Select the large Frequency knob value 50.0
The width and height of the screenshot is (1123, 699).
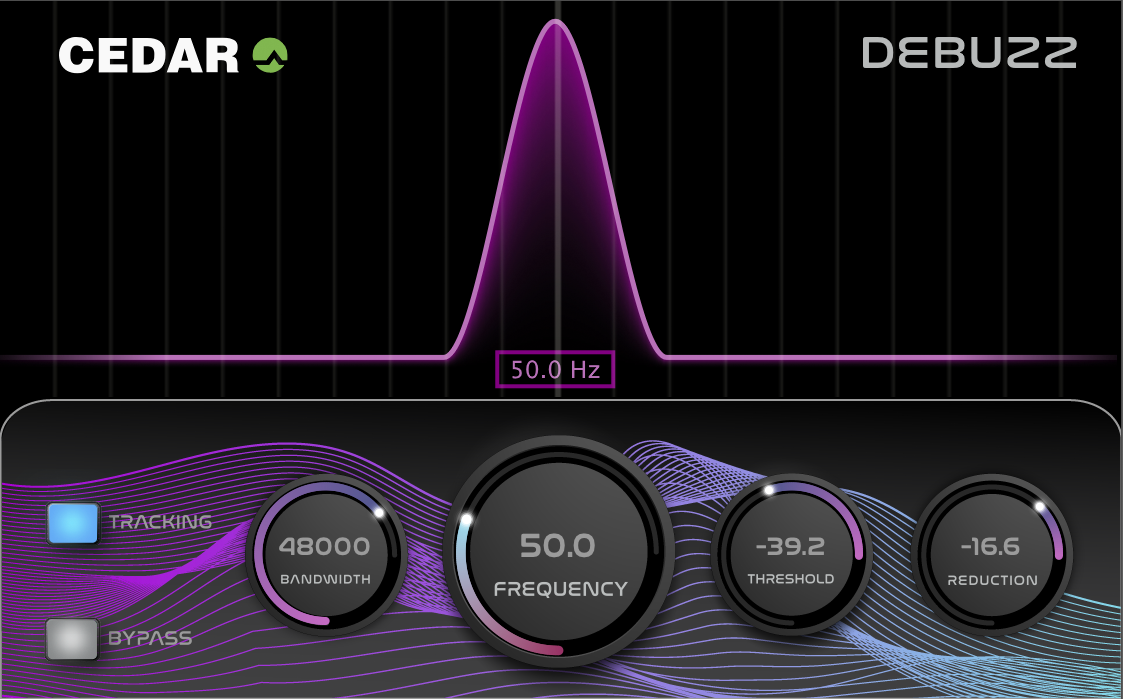[x=557, y=546]
